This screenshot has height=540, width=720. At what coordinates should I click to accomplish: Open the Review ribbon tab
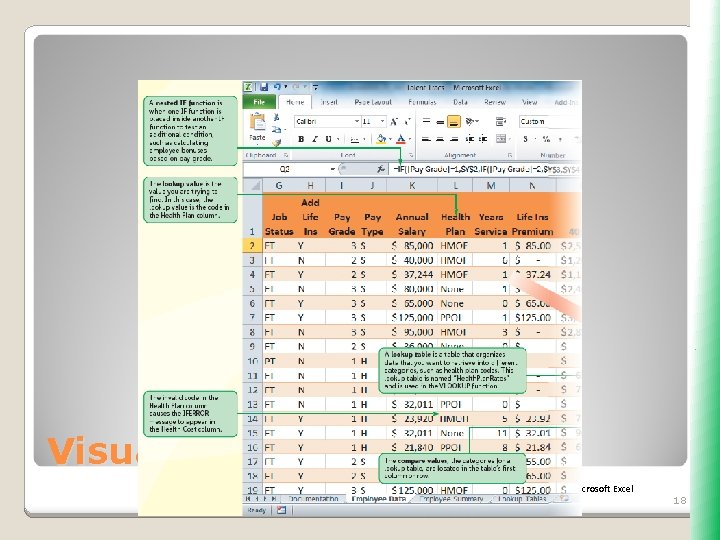click(x=495, y=102)
